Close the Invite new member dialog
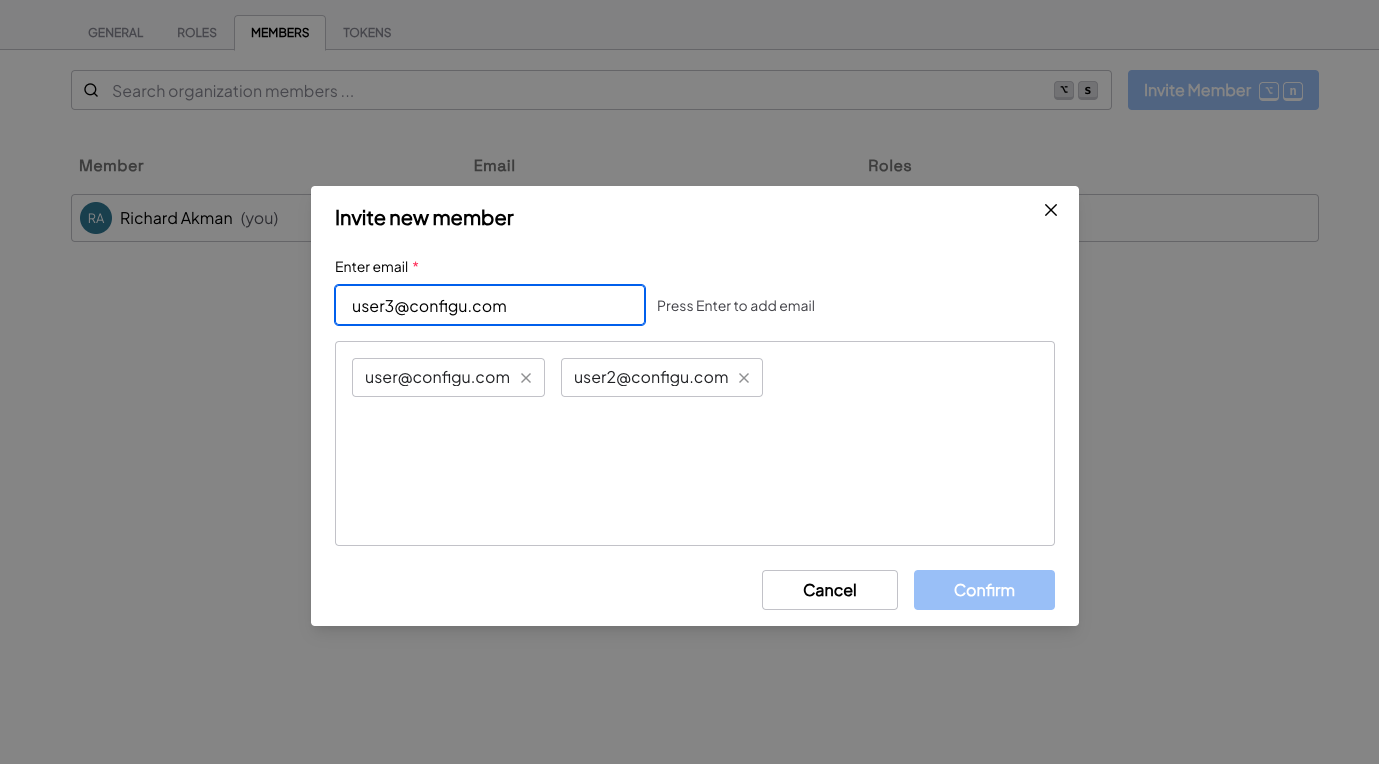 [x=1050, y=210]
